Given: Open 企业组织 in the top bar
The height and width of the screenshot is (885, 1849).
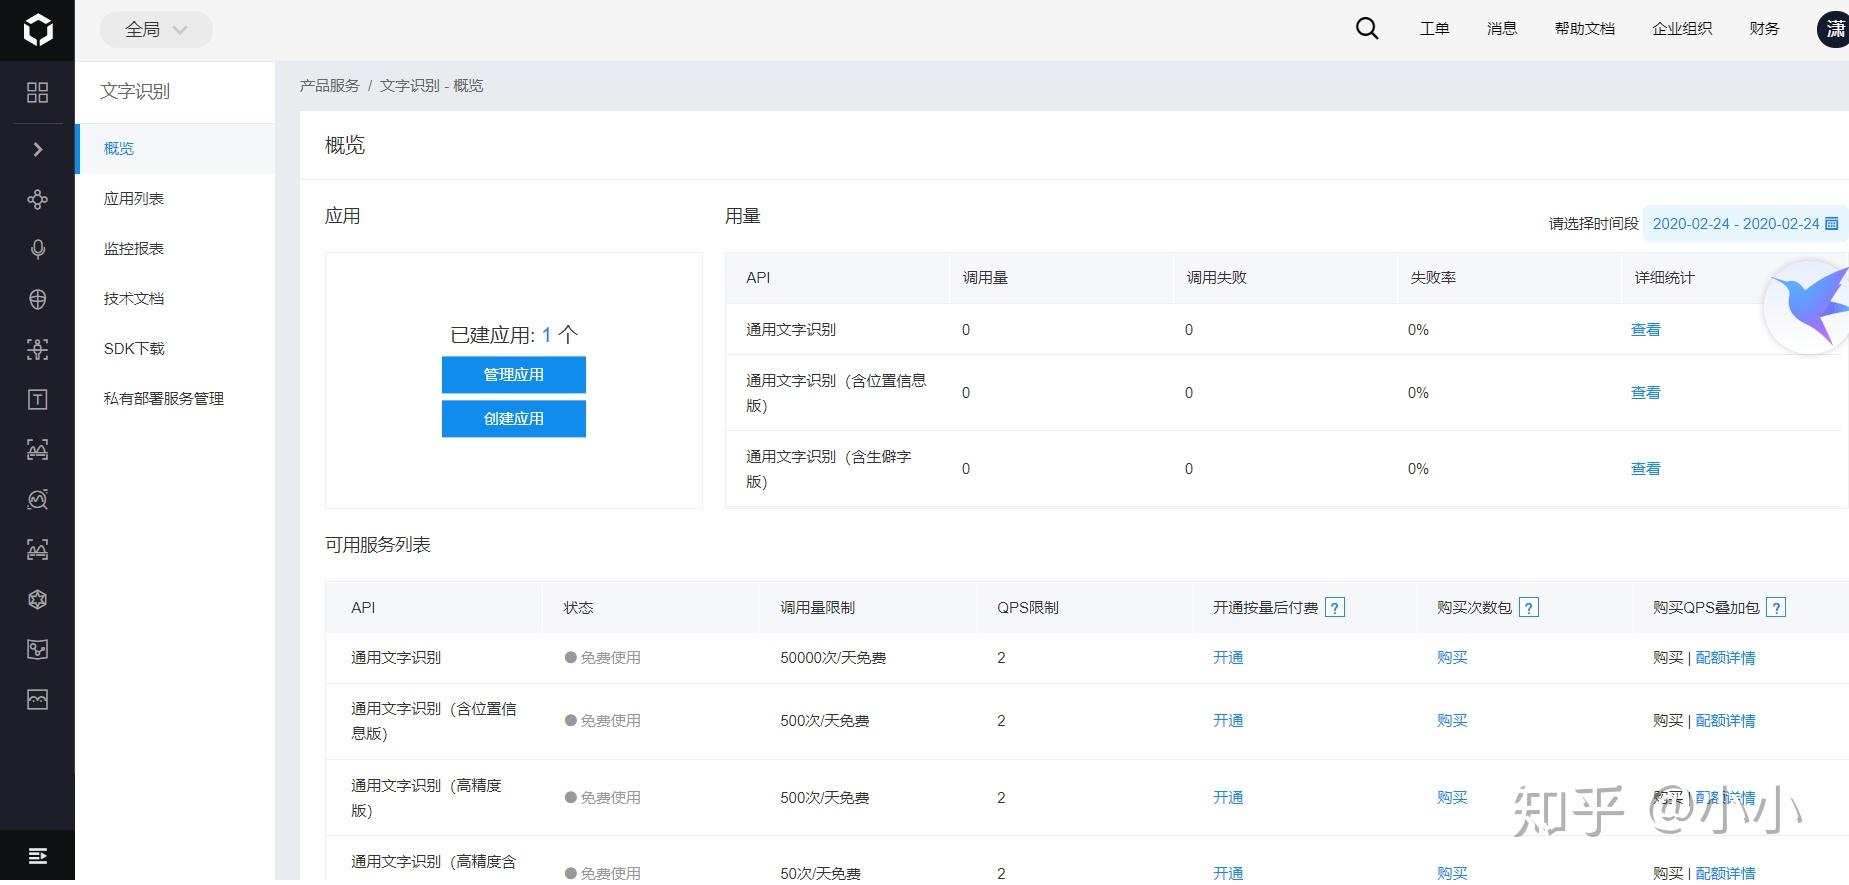Looking at the screenshot, I should [1682, 29].
